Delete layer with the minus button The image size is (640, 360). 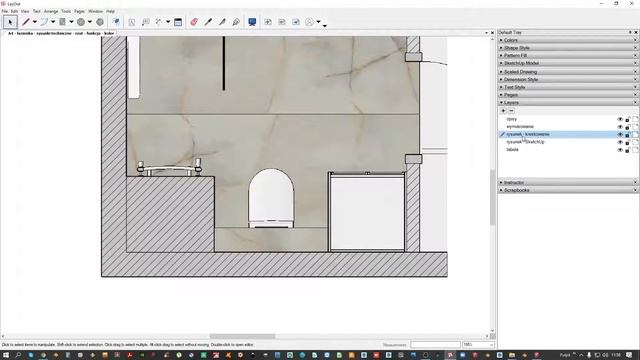(x=511, y=111)
